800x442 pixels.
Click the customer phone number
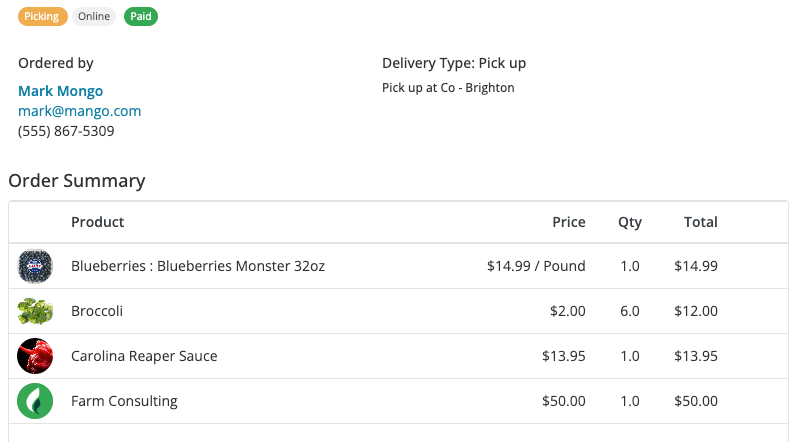[x=66, y=131]
